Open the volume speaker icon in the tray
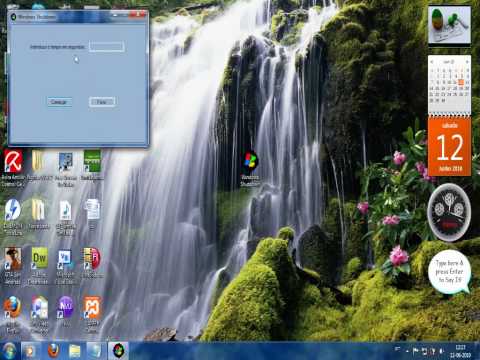 pos(441,351)
